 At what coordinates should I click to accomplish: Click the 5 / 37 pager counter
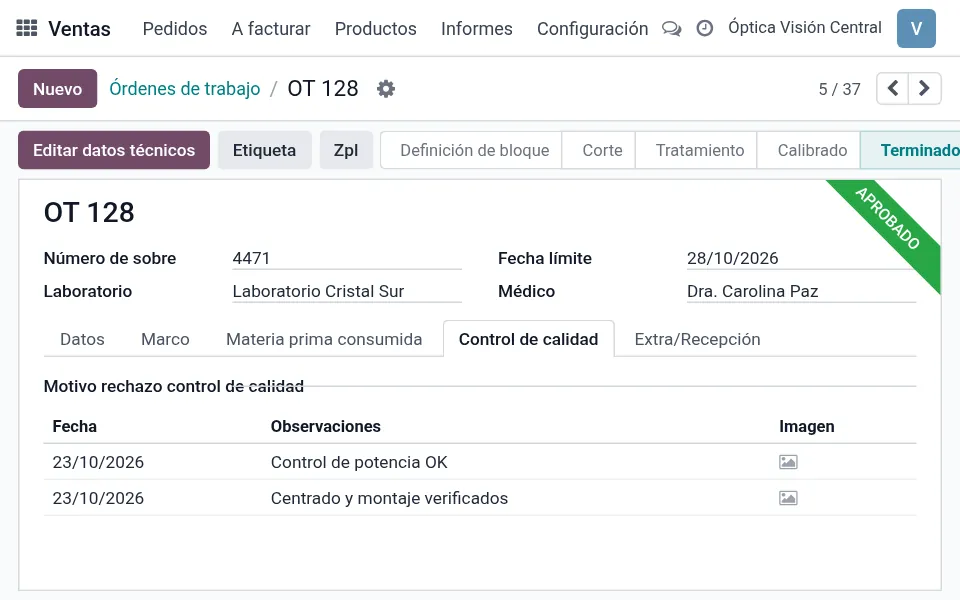[839, 89]
